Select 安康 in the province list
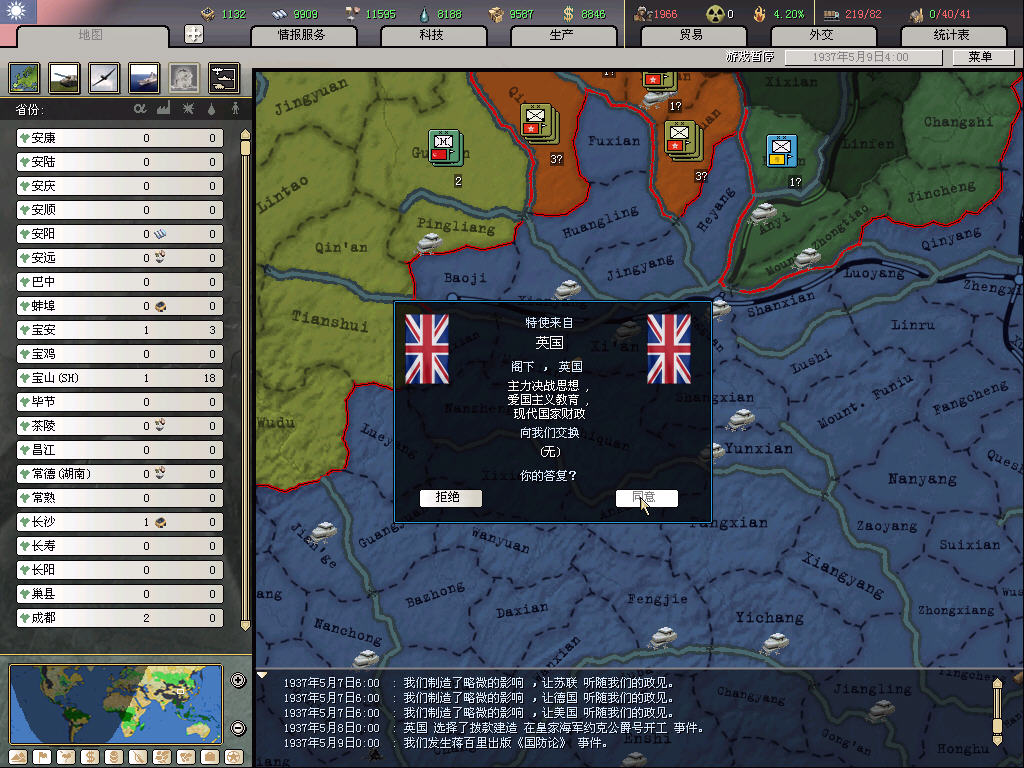1024x768 pixels. [120, 138]
